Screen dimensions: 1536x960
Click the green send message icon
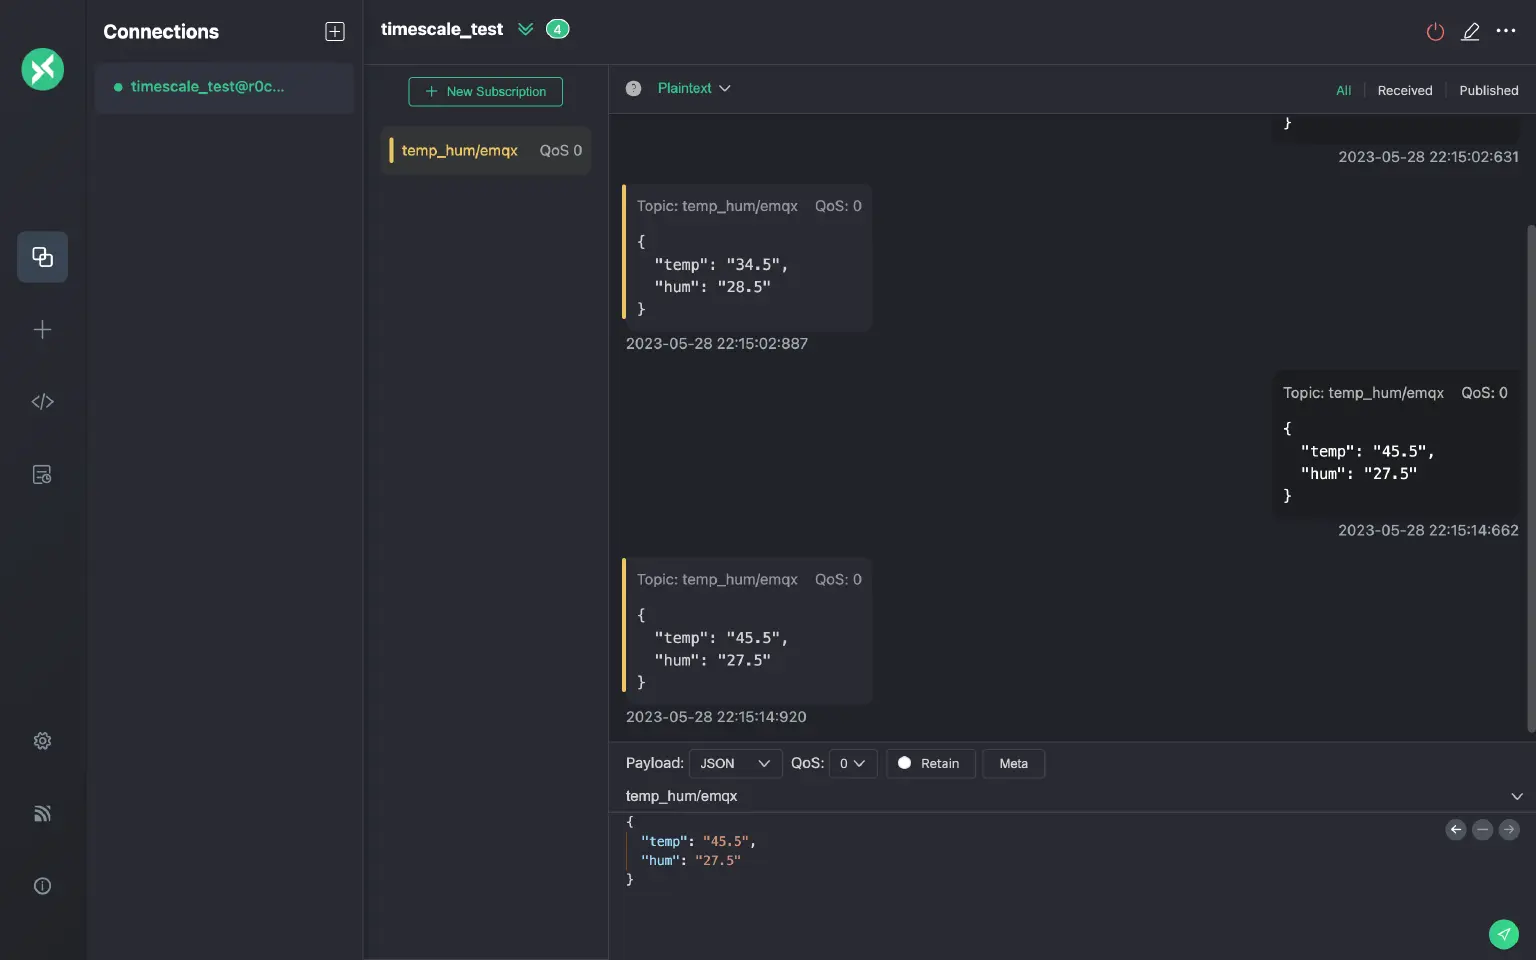click(x=1503, y=933)
